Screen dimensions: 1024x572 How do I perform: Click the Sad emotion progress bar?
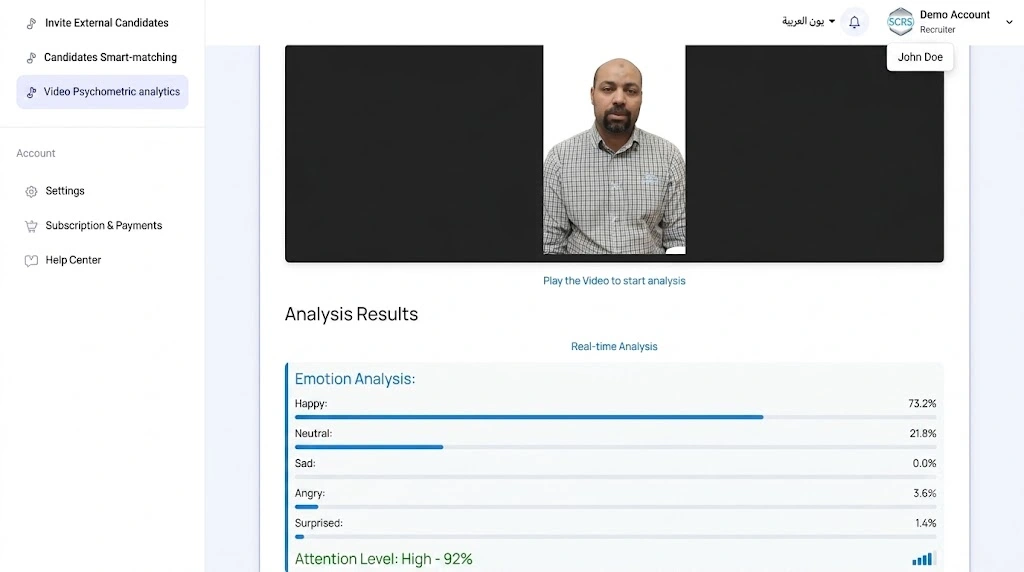[x=615, y=477]
